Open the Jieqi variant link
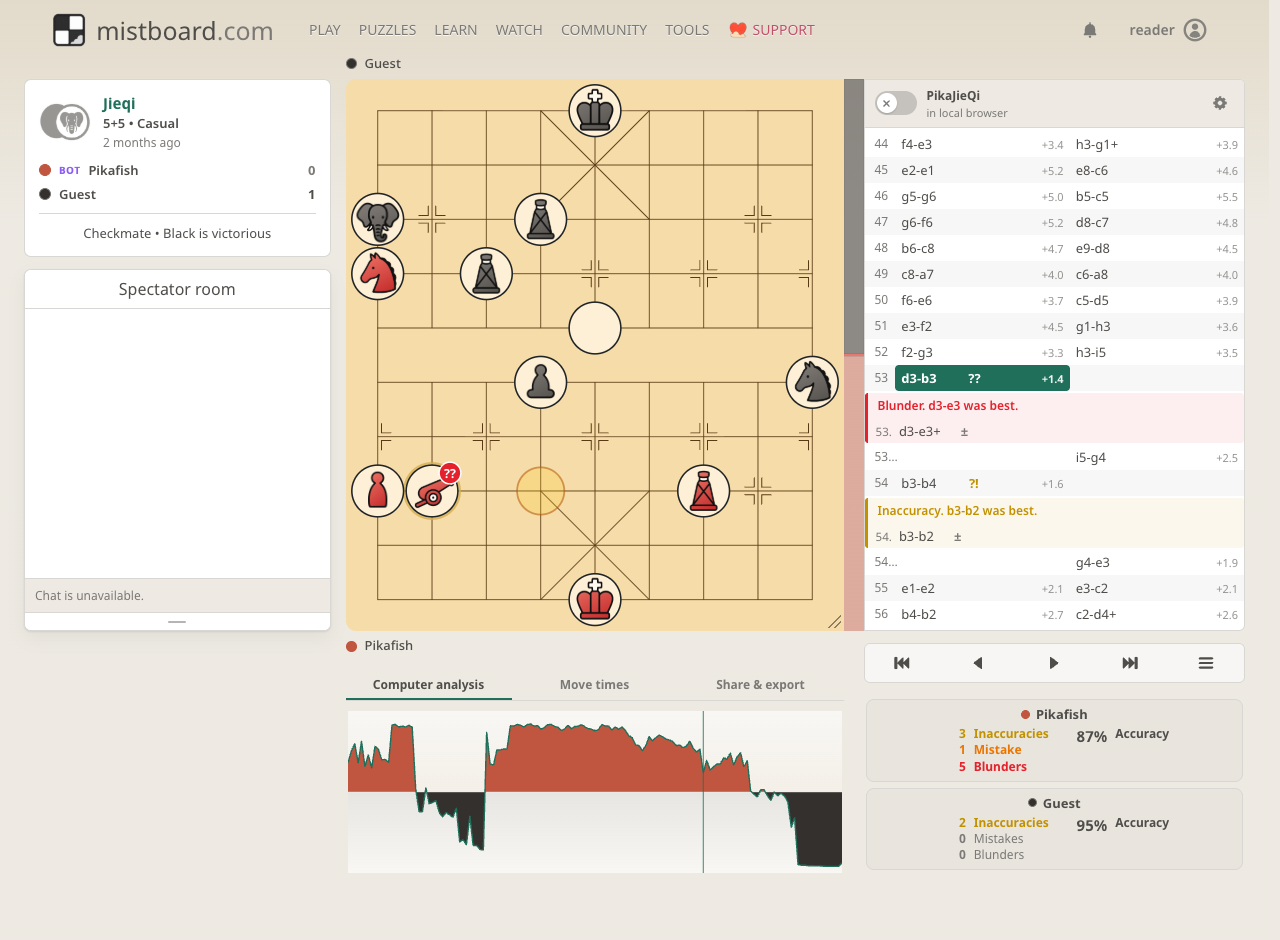The height and width of the screenshot is (940, 1280). (119, 103)
